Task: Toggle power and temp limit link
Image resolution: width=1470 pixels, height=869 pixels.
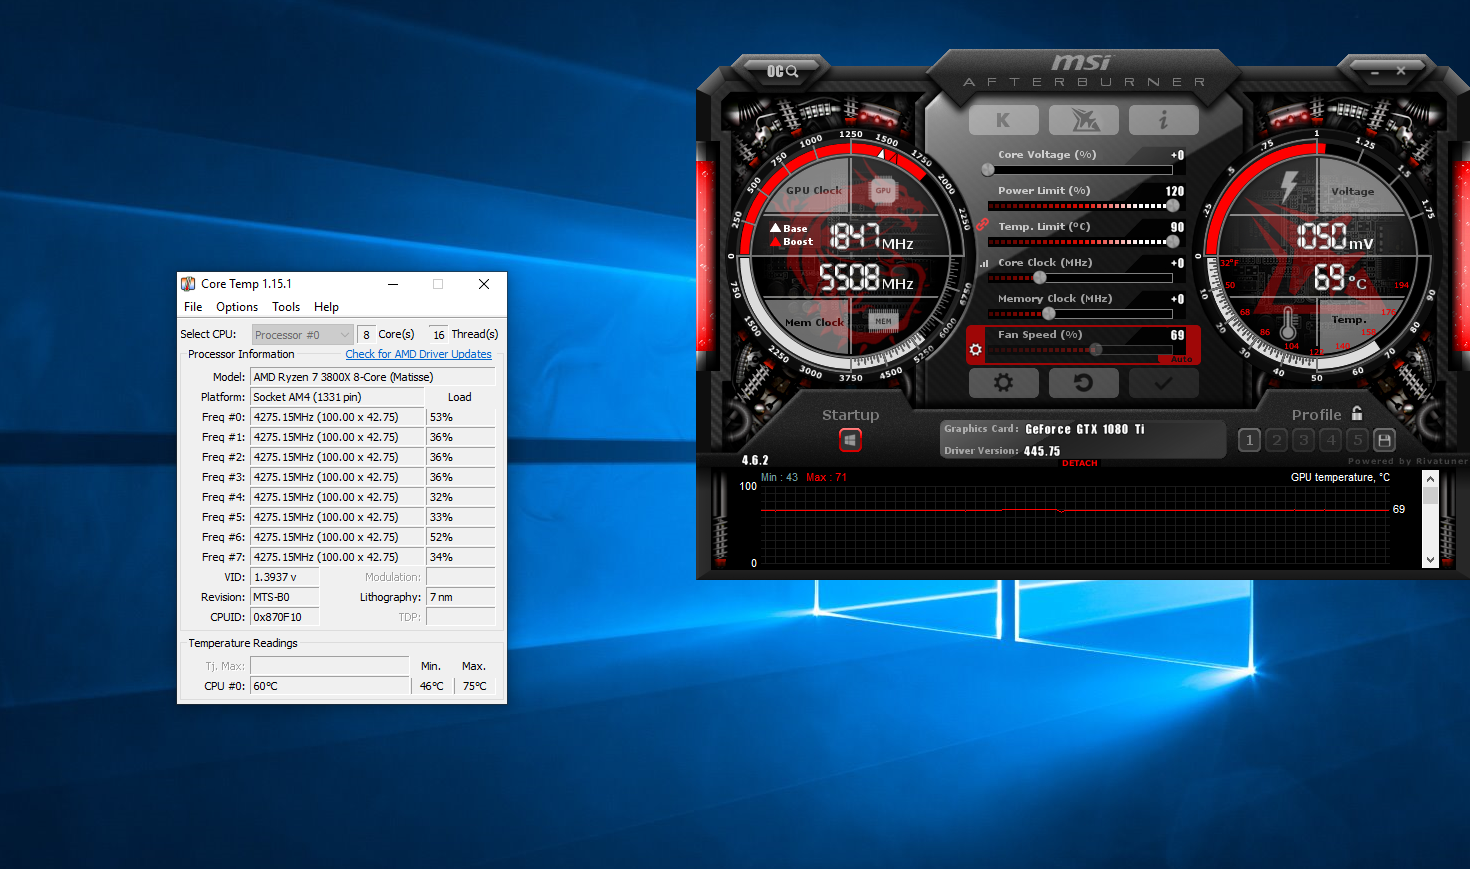Action: point(982,225)
